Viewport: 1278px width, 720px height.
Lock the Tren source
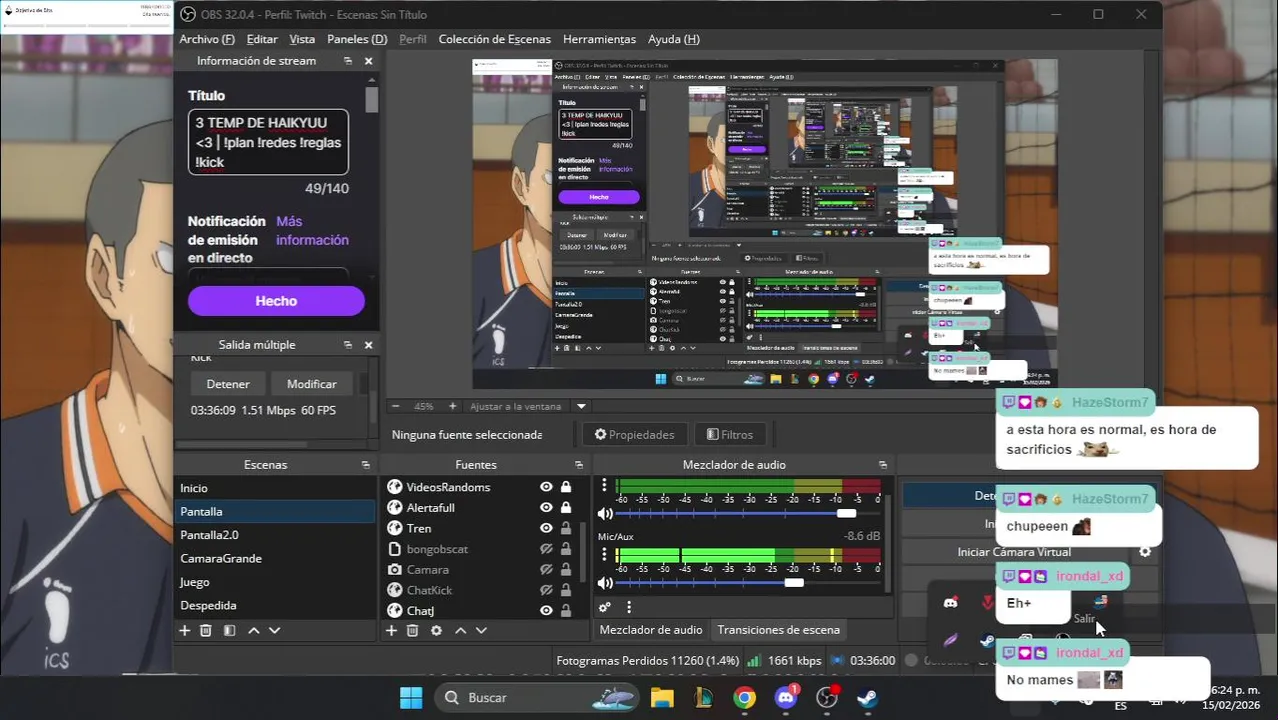[566, 528]
